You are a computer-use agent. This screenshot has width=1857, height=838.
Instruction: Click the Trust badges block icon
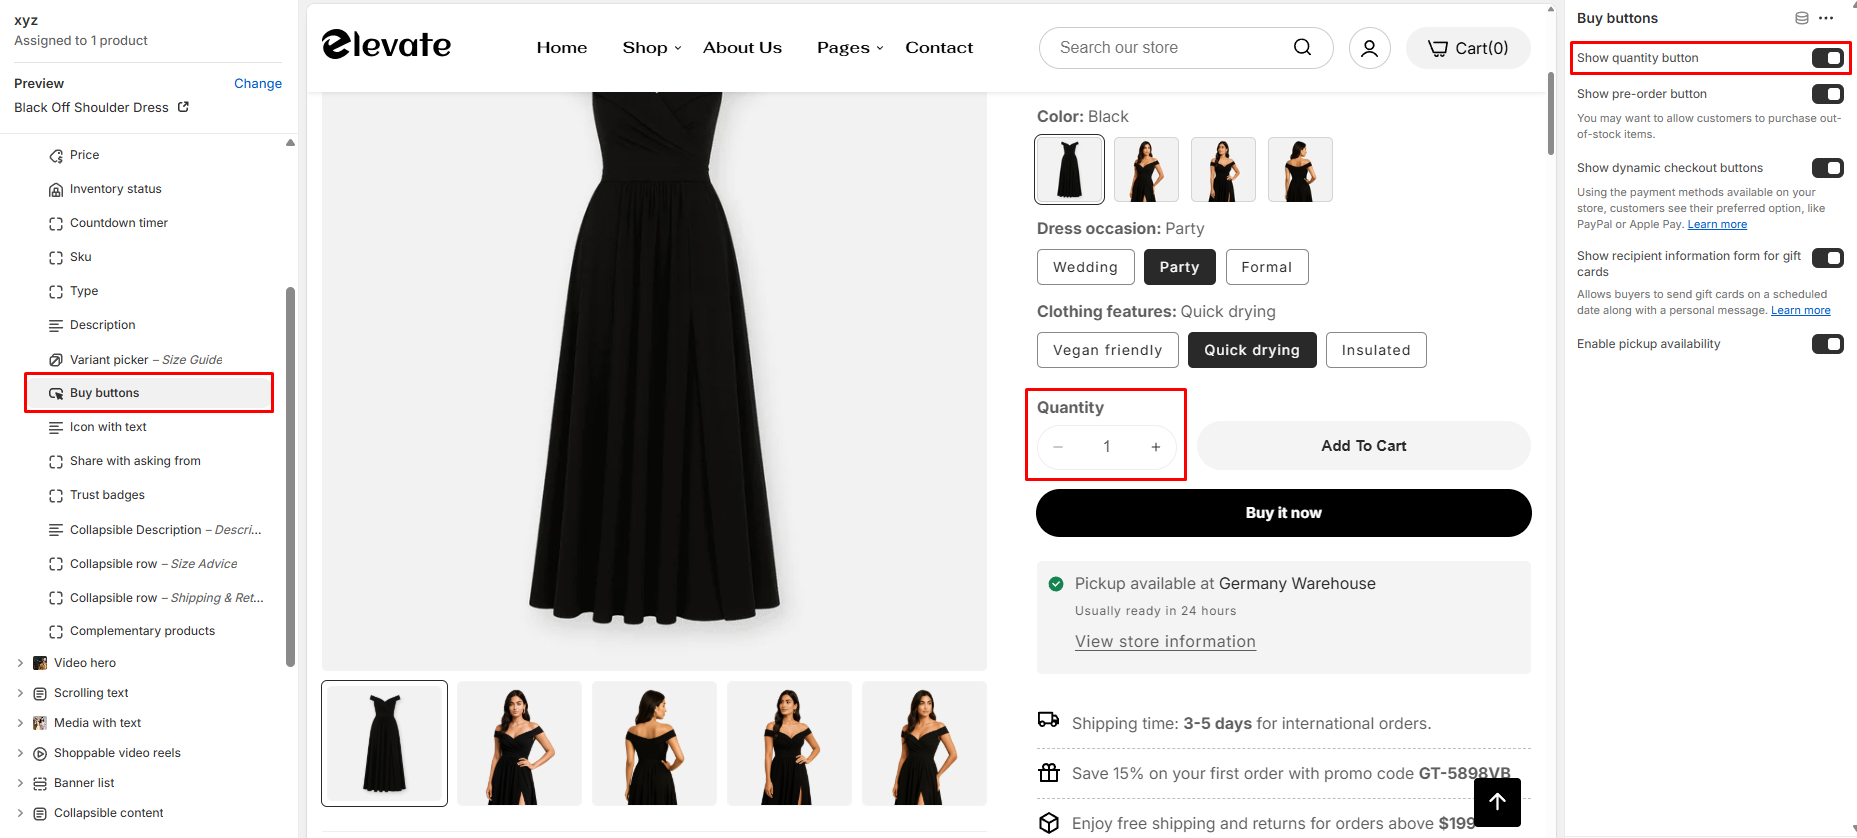point(56,496)
